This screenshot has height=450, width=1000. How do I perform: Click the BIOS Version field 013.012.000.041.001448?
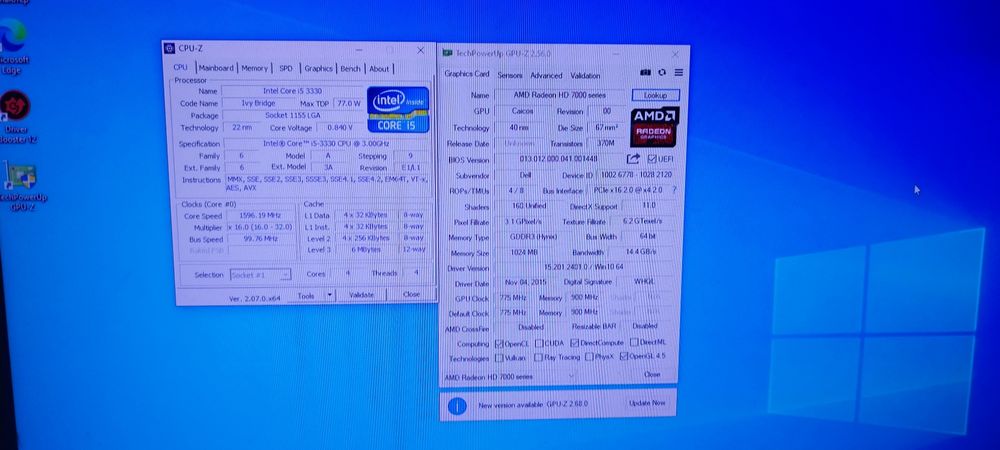559,159
